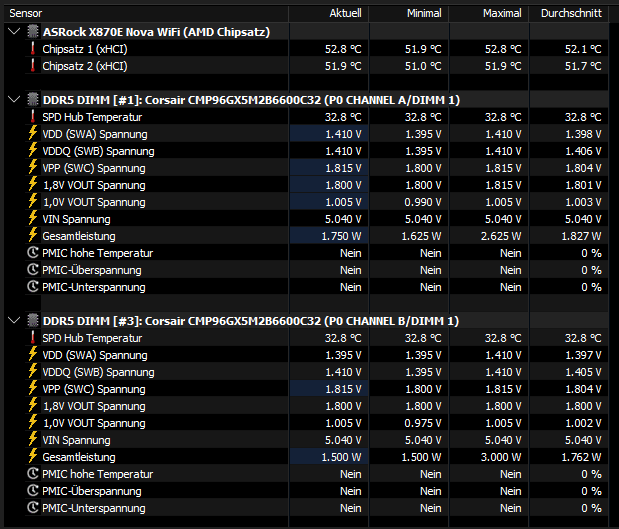Click the Sensor column header
The image size is (619, 529).
146,13
